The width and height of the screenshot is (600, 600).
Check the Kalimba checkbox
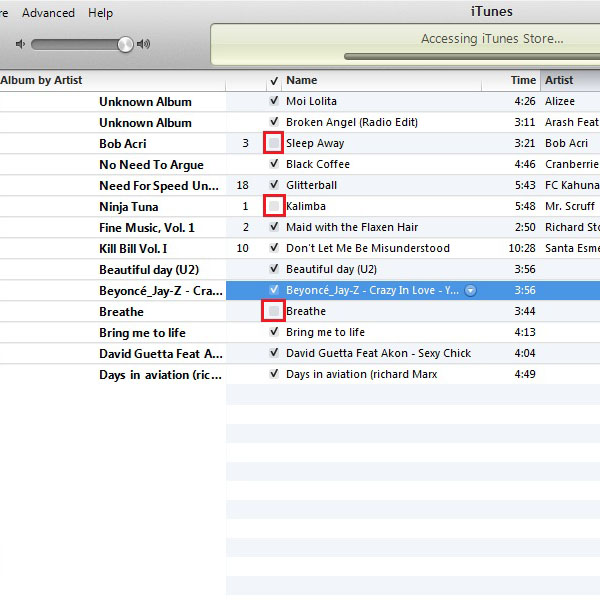pyautogui.click(x=274, y=206)
